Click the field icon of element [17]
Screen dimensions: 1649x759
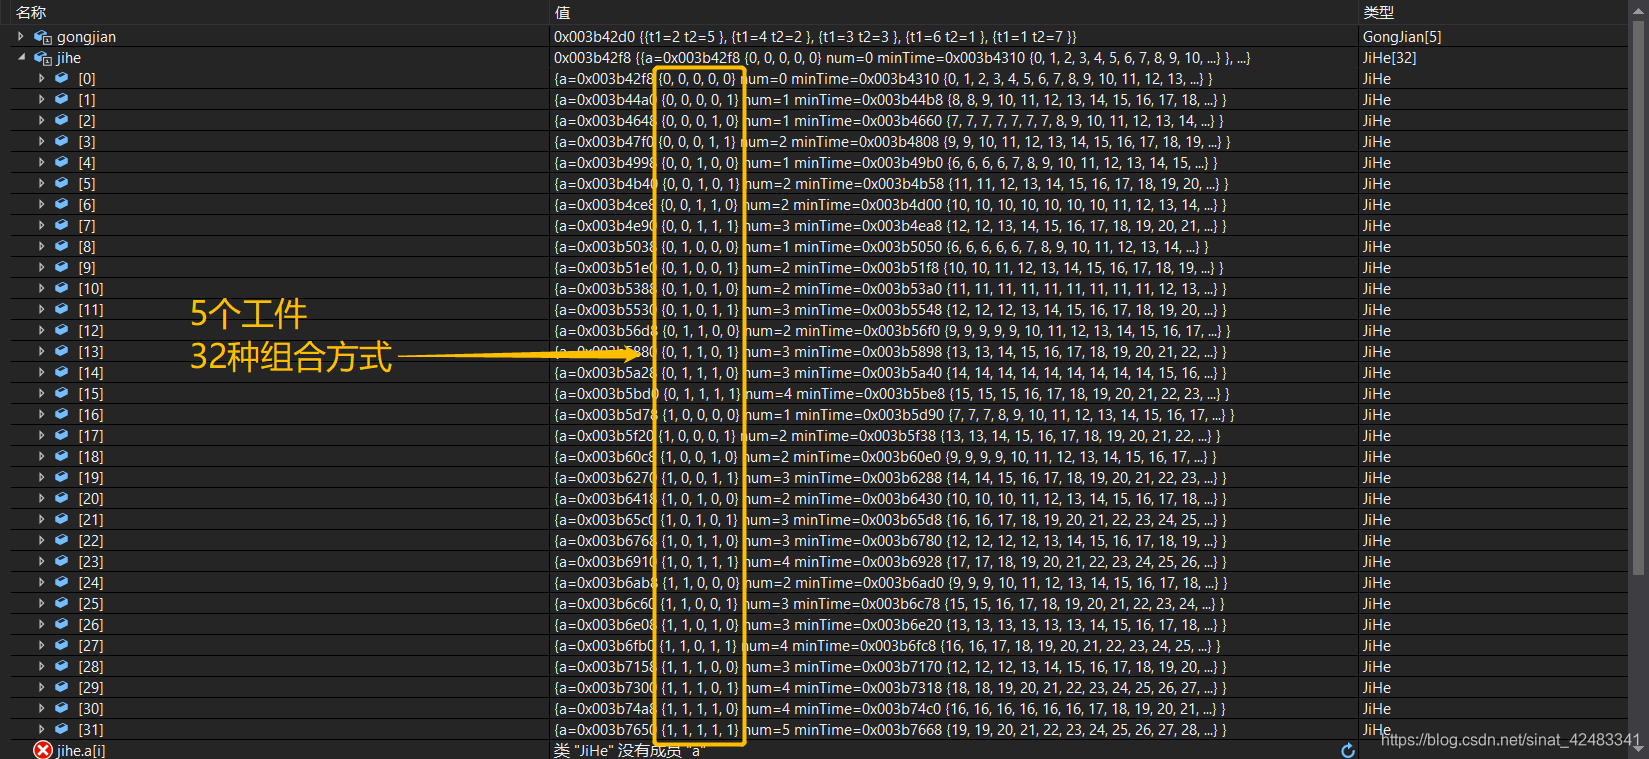click(x=62, y=435)
